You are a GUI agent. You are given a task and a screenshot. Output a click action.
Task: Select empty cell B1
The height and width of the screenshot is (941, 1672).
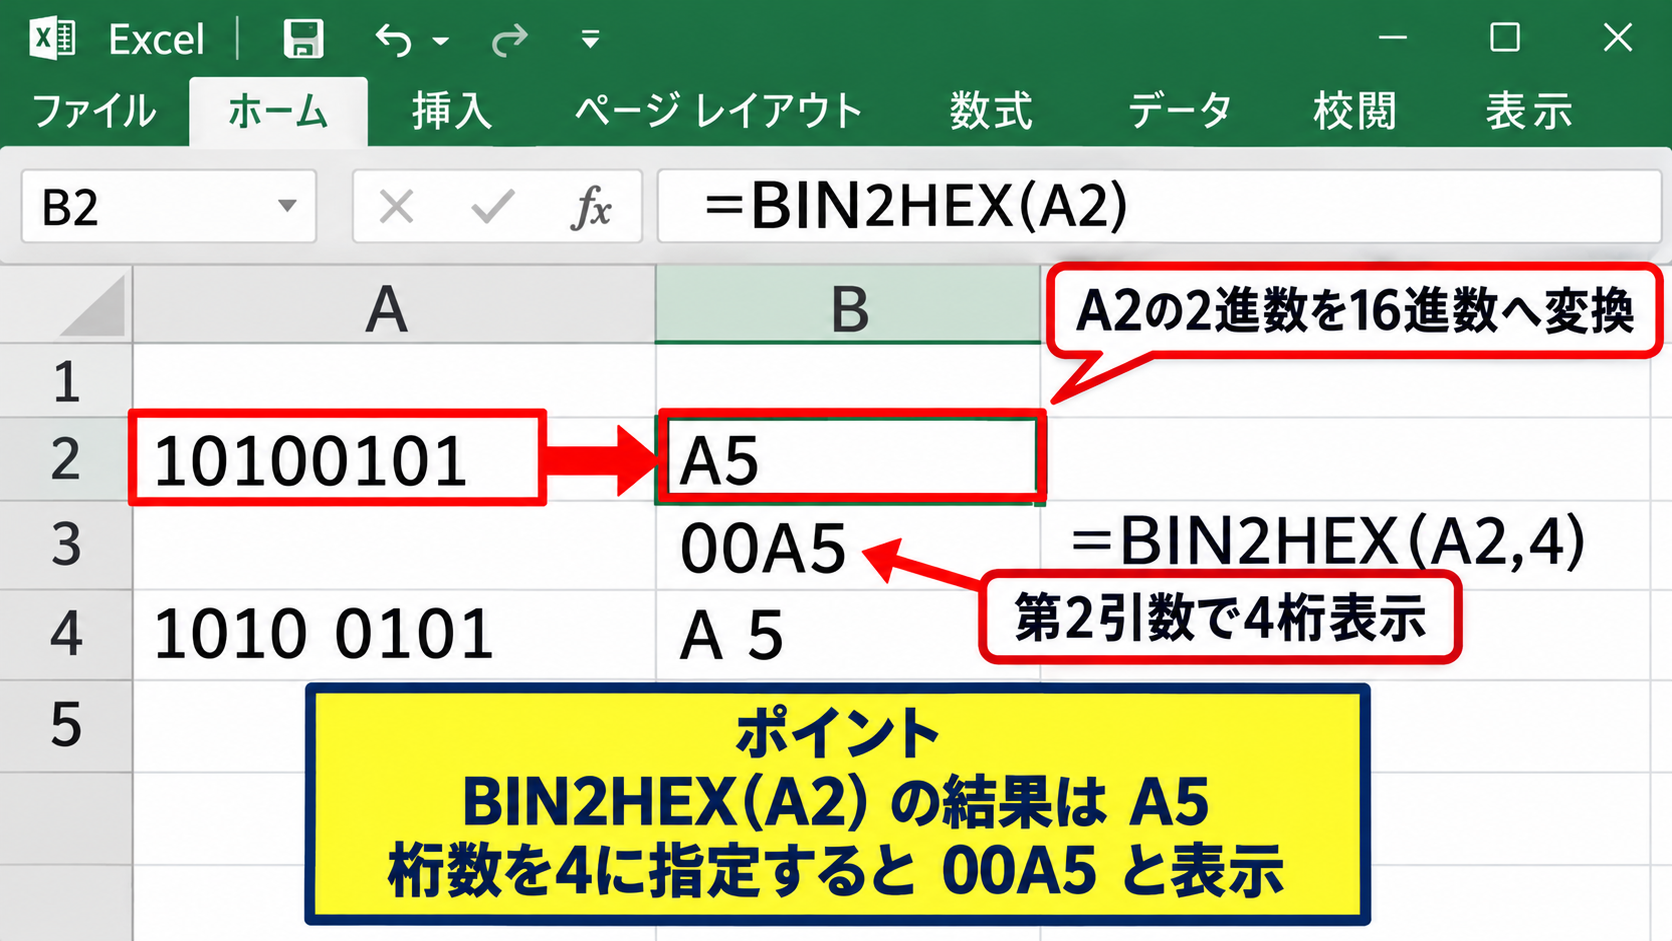tap(848, 381)
